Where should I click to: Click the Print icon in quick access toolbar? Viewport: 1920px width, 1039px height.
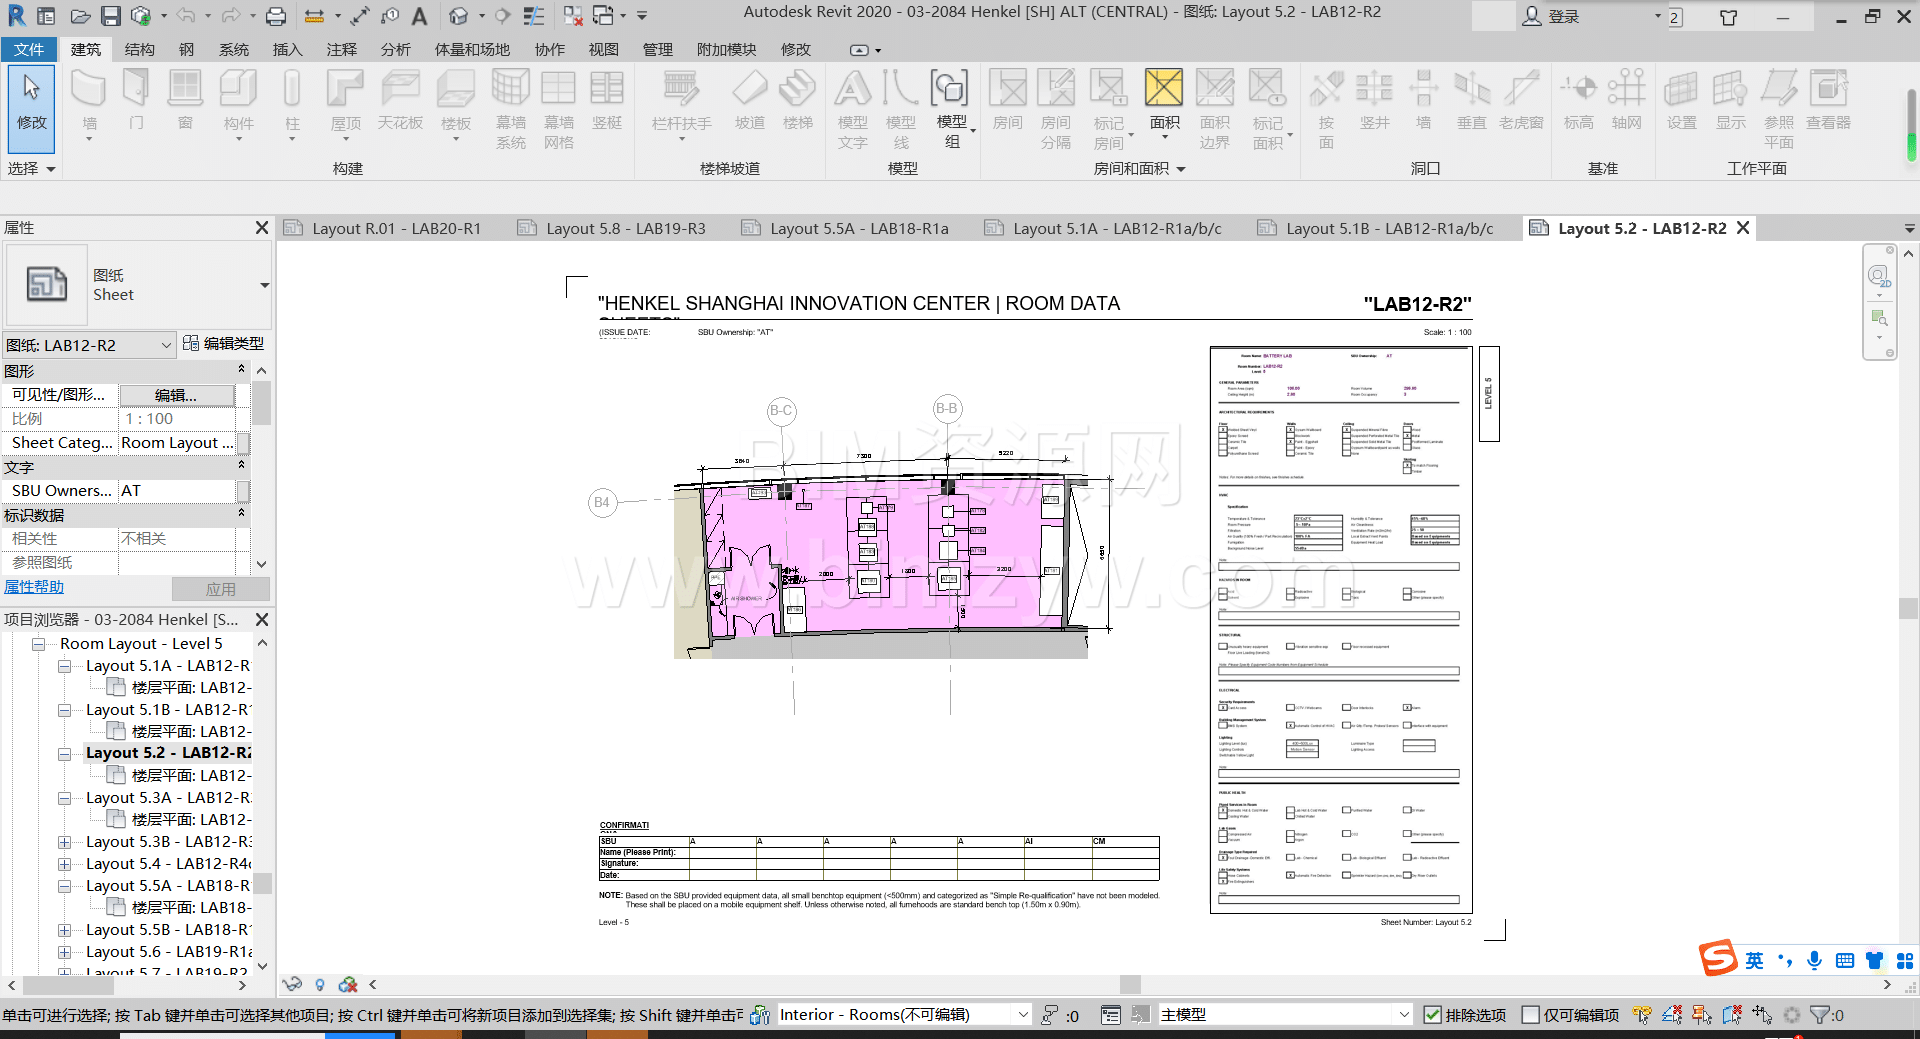[276, 16]
